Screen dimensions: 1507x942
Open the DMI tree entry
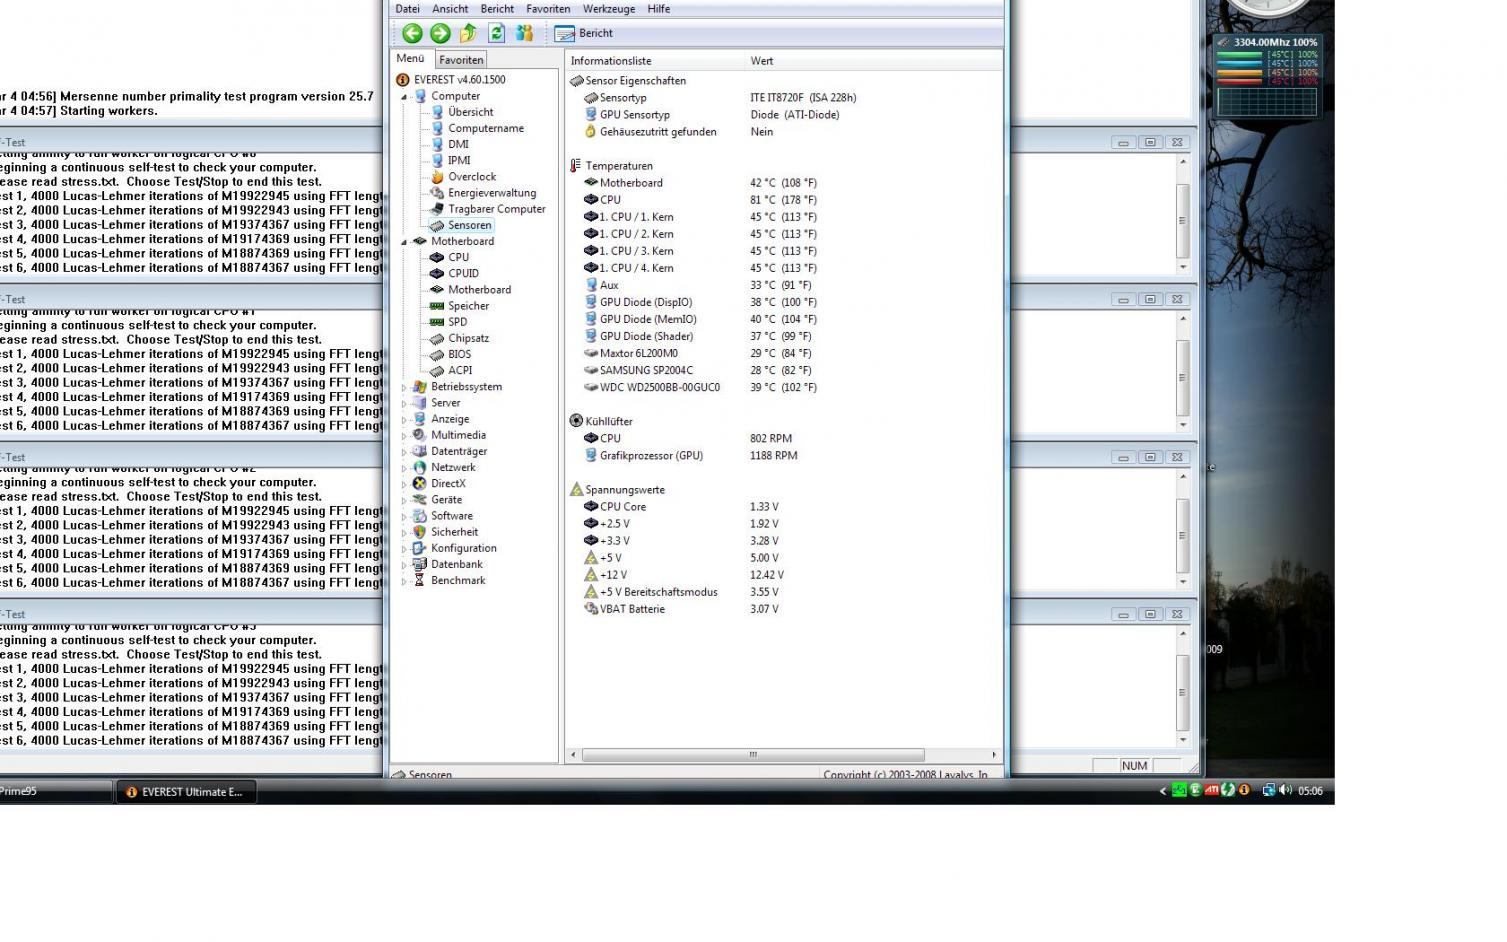458,144
